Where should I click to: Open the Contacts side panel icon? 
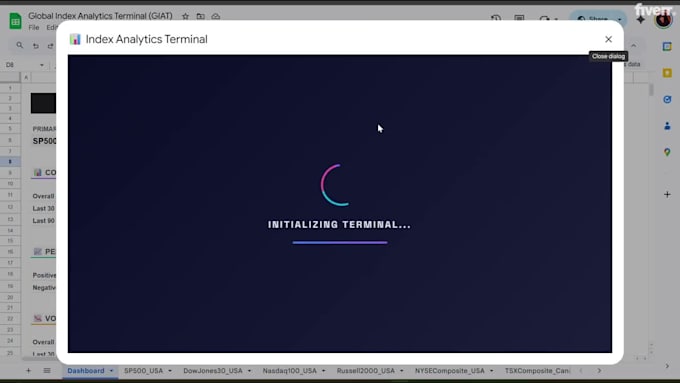(x=667, y=126)
